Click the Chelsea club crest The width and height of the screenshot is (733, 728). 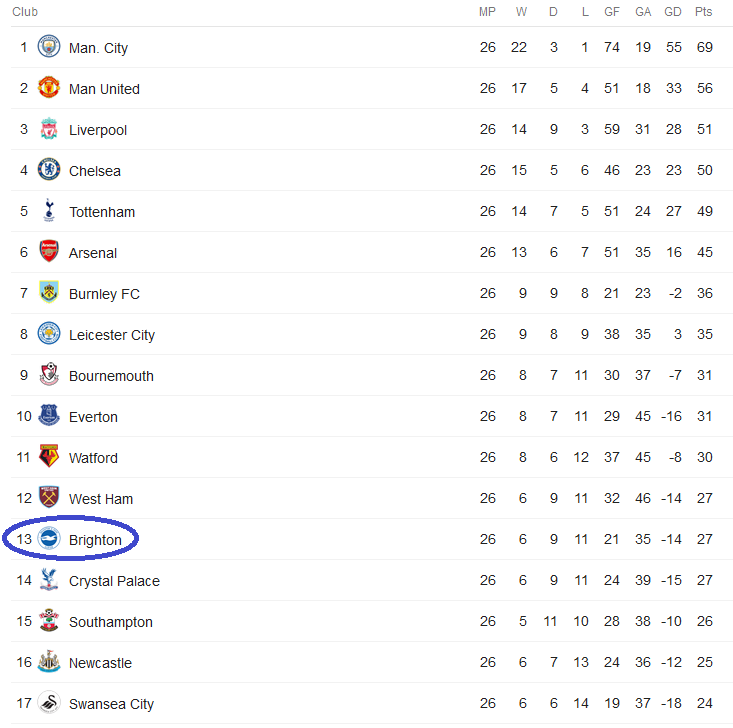(49, 170)
